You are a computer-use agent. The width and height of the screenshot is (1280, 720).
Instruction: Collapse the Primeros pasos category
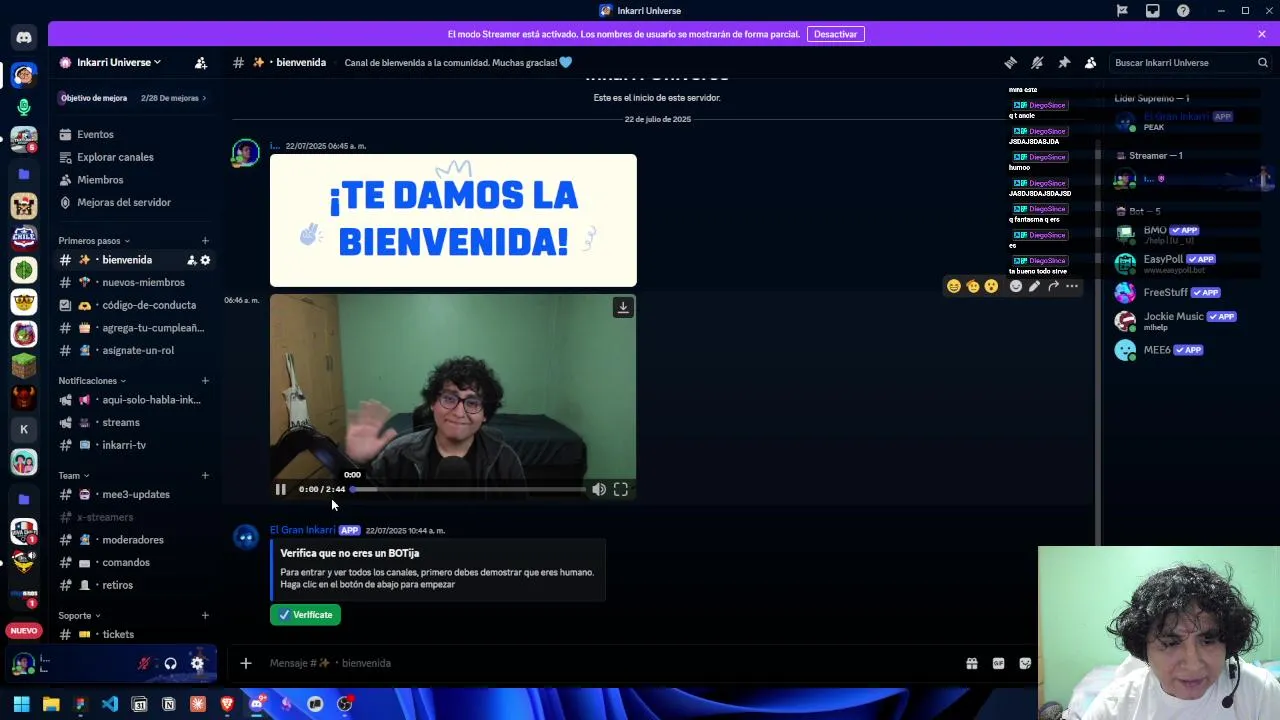94,241
